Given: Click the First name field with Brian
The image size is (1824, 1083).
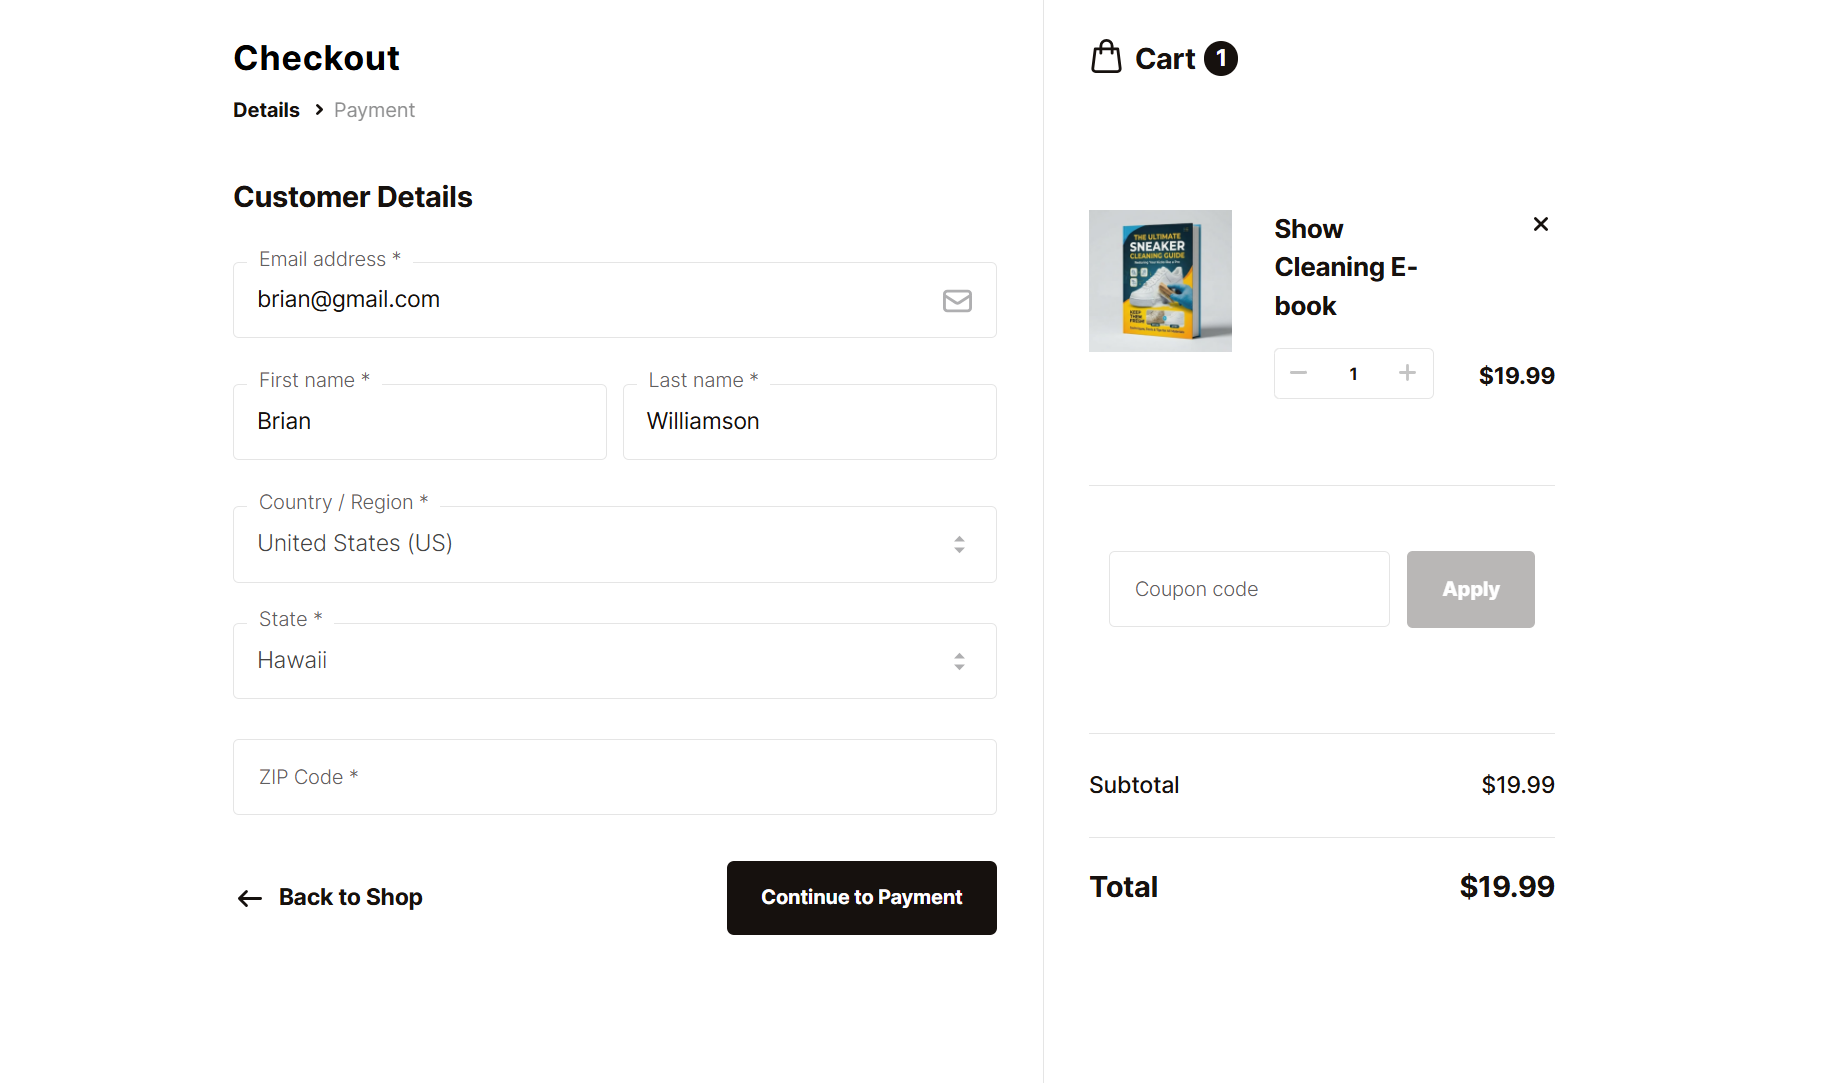Looking at the screenshot, I should pyautogui.click(x=419, y=422).
